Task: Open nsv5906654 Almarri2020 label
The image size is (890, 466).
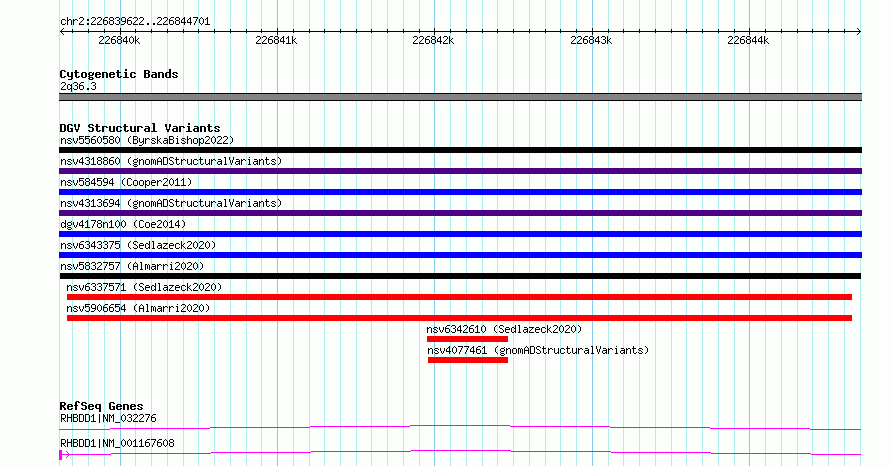Action: click(x=138, y=308)
